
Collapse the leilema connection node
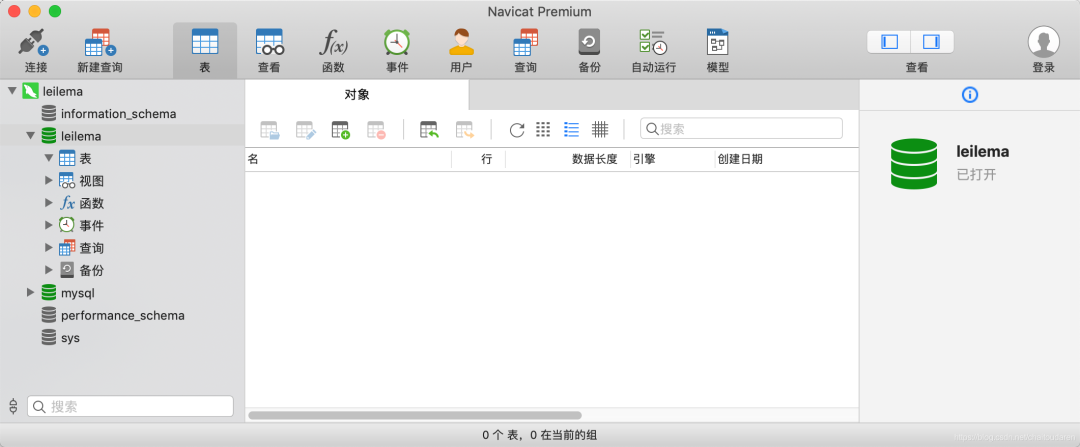point(12,90)
